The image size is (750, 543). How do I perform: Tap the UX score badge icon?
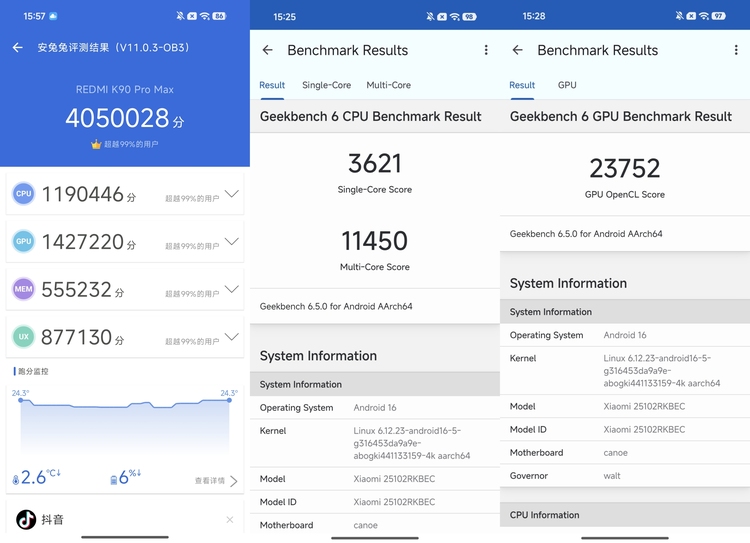click(x=23, y=337)
